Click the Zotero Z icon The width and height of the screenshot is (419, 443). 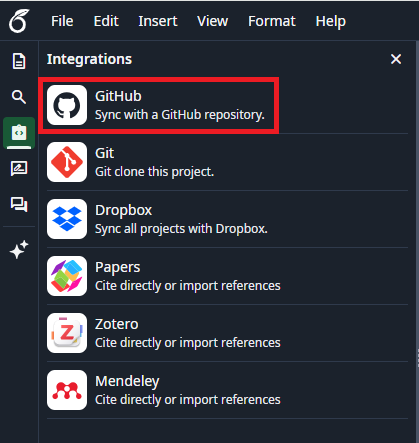click(x=67, y=333)
